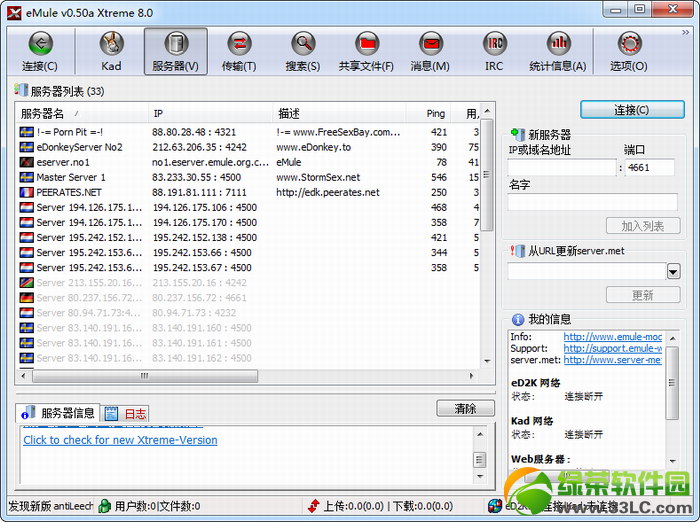700x529 pixels.
Task: Focus the server name (名字) field
Action: point(592,202)
